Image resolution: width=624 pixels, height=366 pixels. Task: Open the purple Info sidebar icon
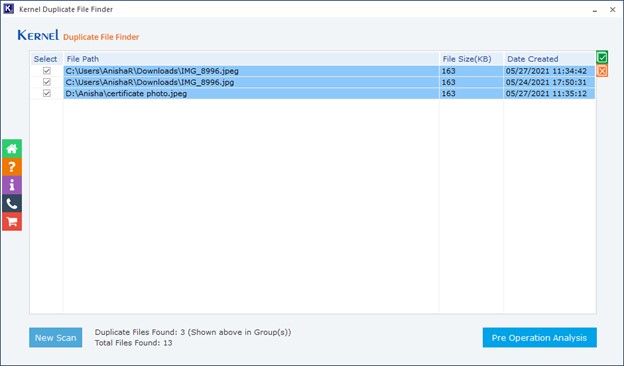(12, 185)
